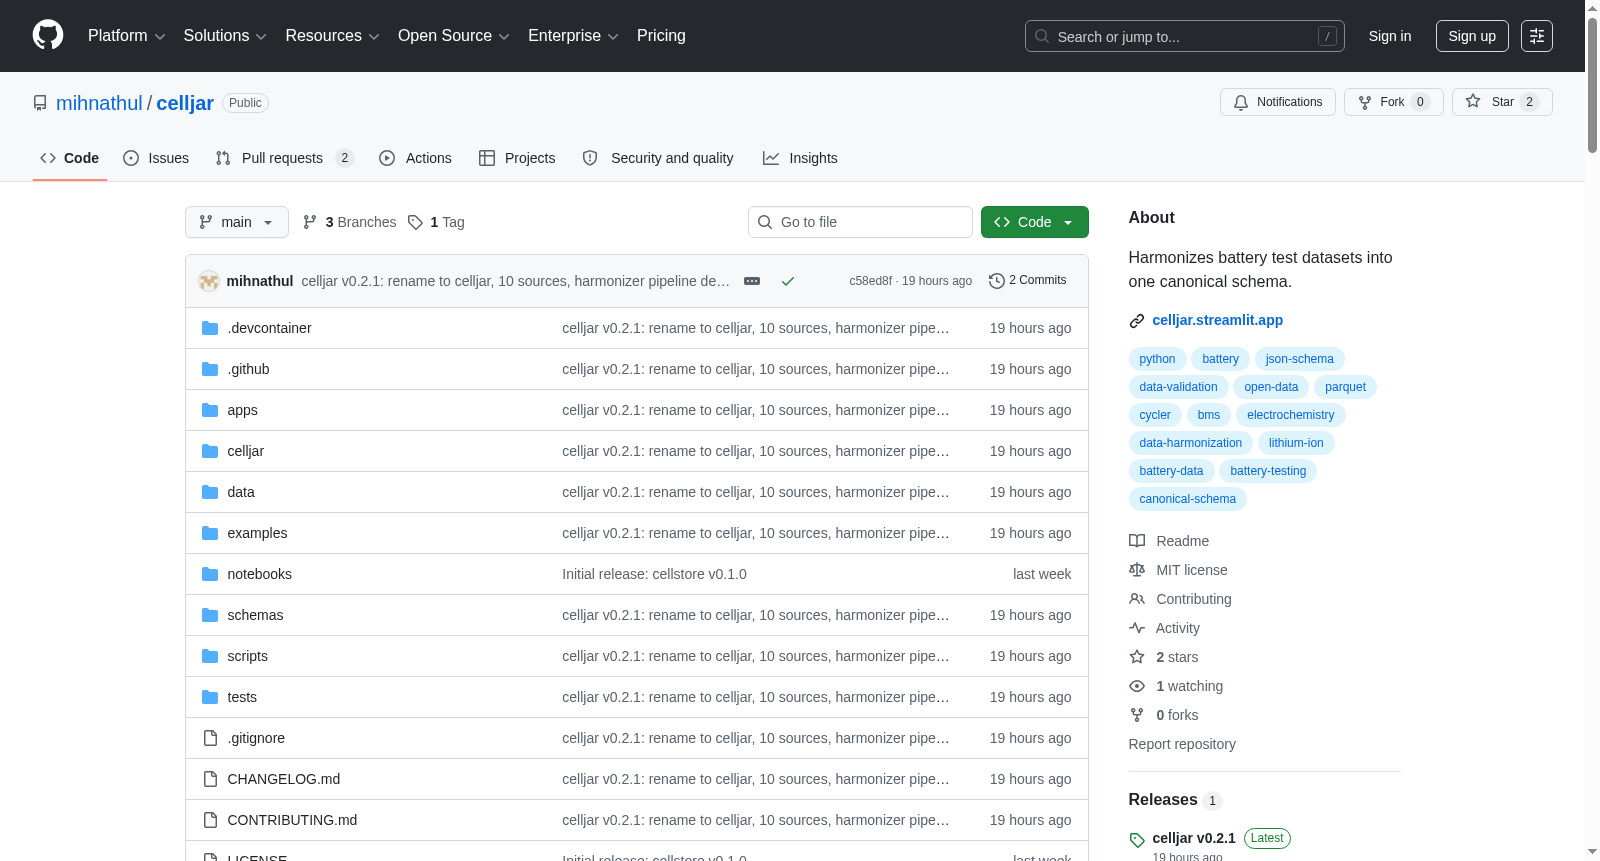The width and height of the screenshot is (1600, 861).
Task: Click the Readme book icon
Action: click(1137, 541)
